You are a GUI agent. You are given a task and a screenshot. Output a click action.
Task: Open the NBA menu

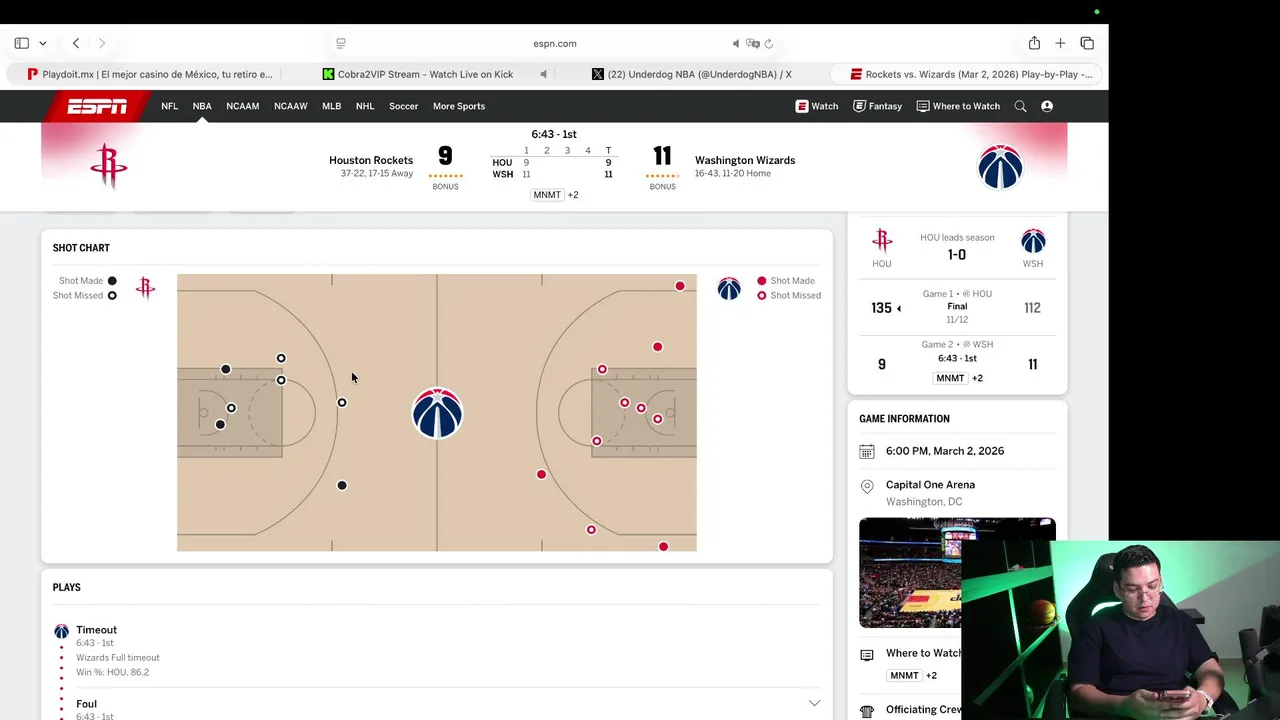202,106
